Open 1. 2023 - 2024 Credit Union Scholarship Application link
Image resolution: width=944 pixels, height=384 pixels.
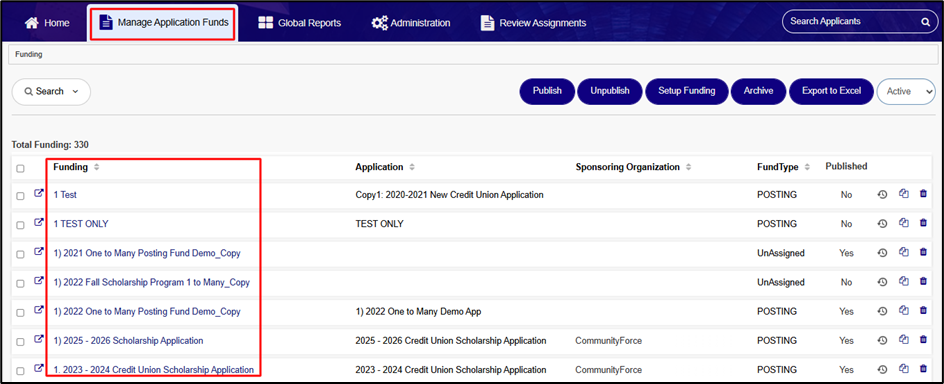pyautogui.click(x=154, y=370)
